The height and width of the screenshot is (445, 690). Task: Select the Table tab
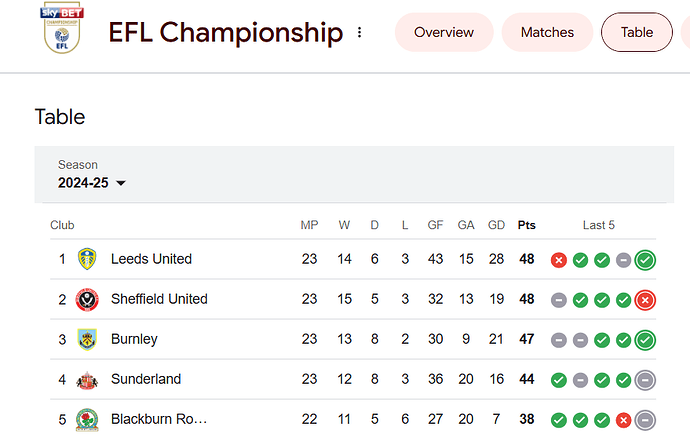pos(637,32)
